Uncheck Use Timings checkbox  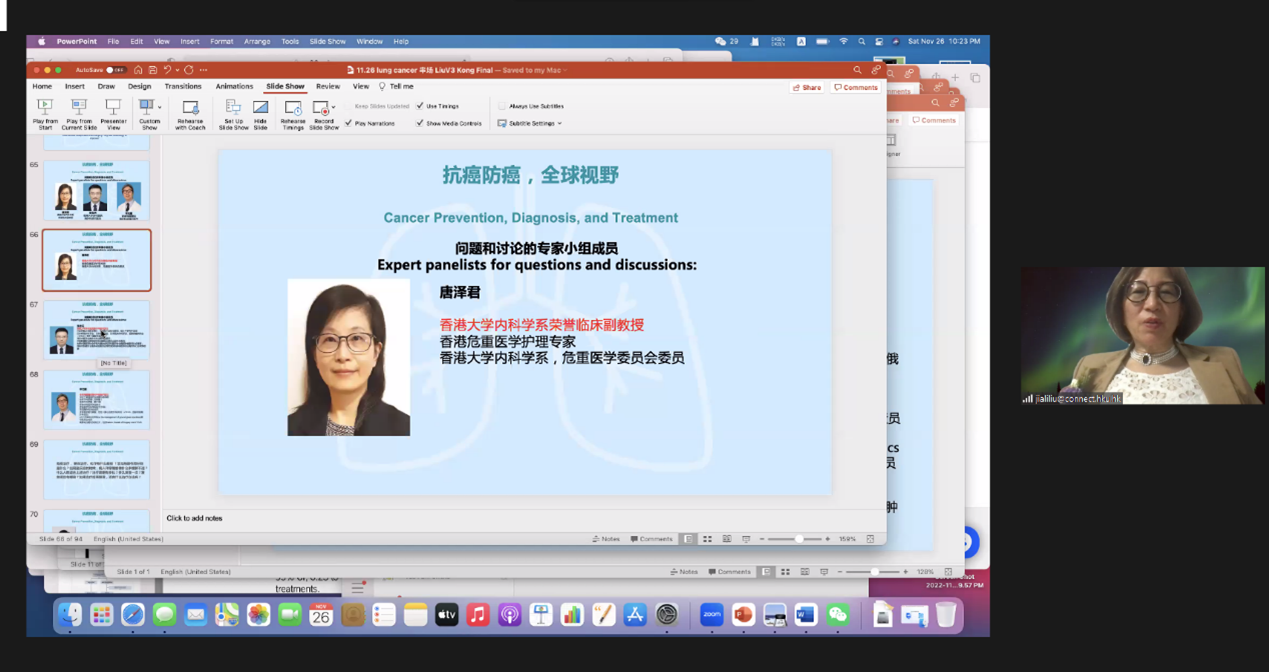coord(420,106)
